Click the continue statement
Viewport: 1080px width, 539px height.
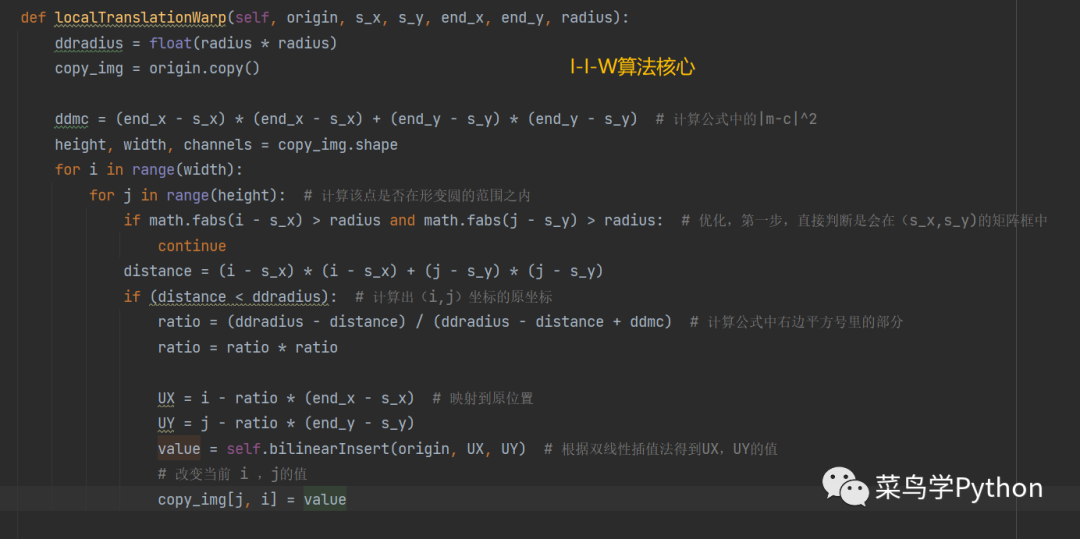(191, 246)
